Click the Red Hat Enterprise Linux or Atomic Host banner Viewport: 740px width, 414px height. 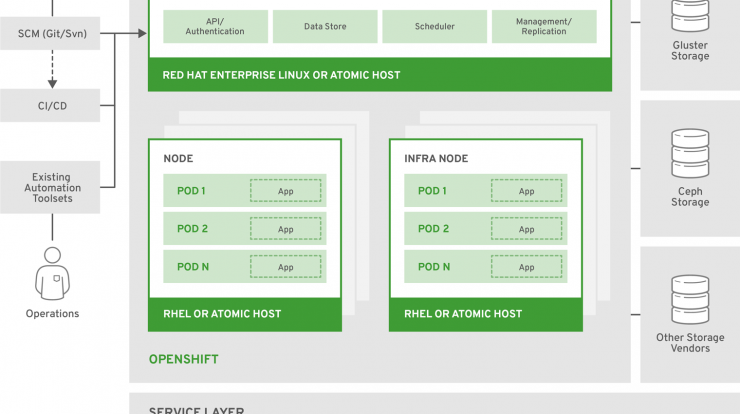coord(380,75)
